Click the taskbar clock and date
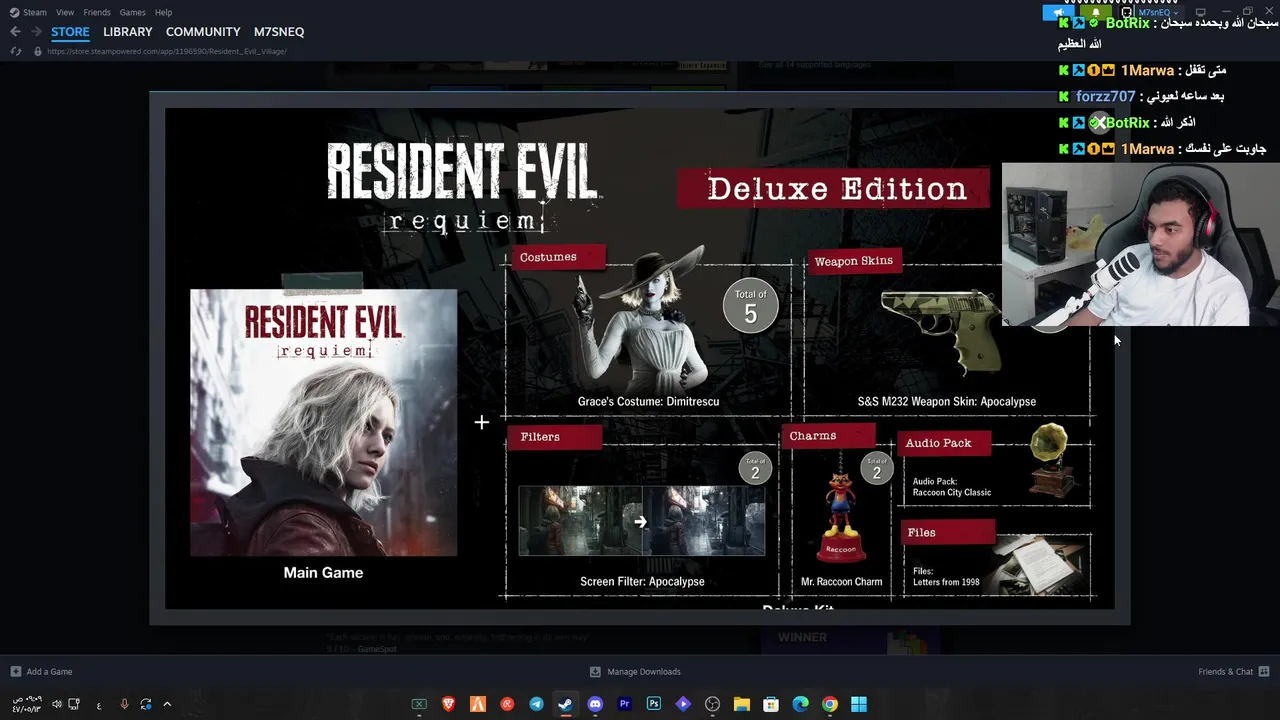Viewport: 1280px width, 720px height. click(27, 704)
